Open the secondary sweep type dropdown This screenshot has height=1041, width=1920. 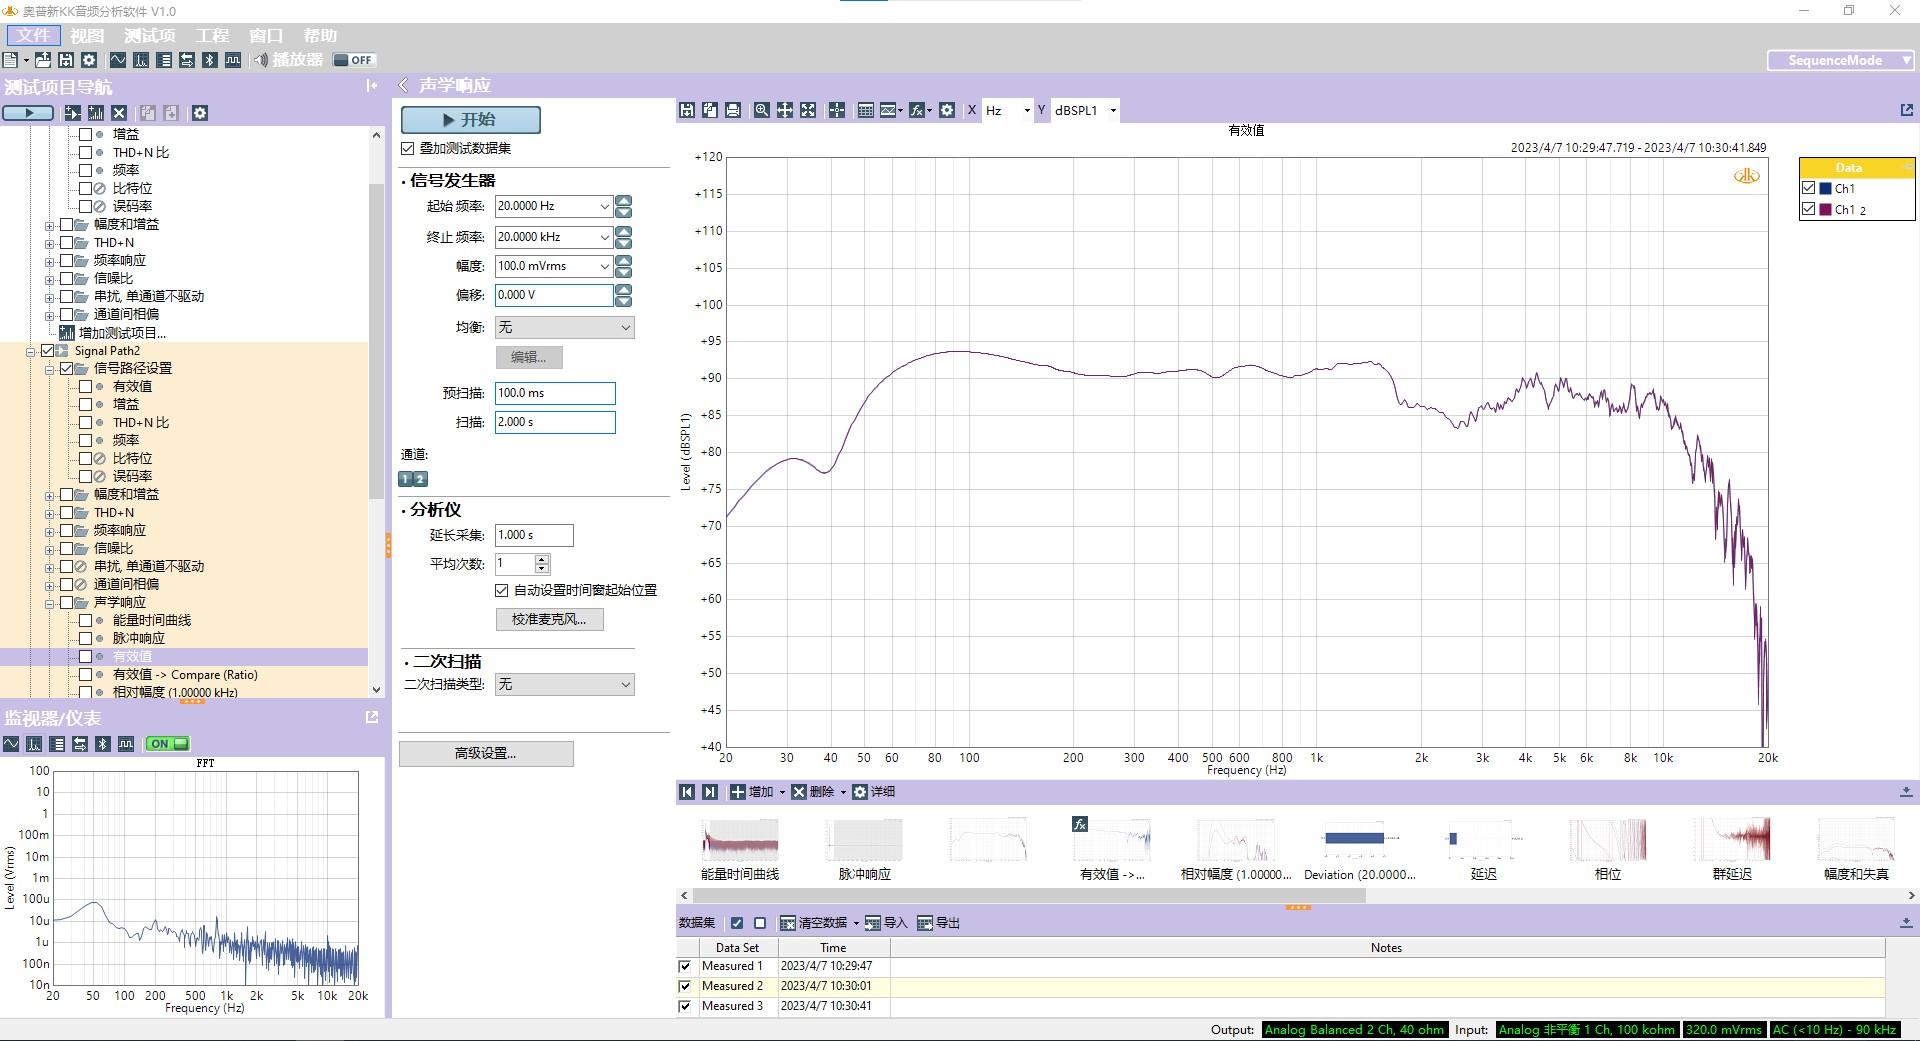(x=565, y=684)
